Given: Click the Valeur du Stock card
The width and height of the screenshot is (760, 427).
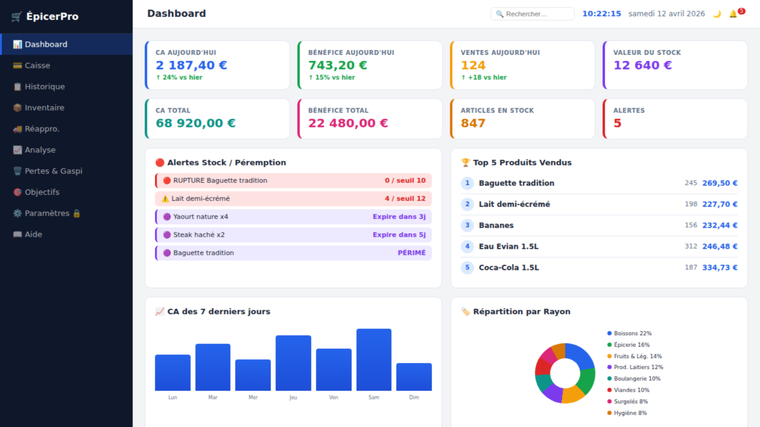Looking at the screenshot, I should [x=675, y=65].
